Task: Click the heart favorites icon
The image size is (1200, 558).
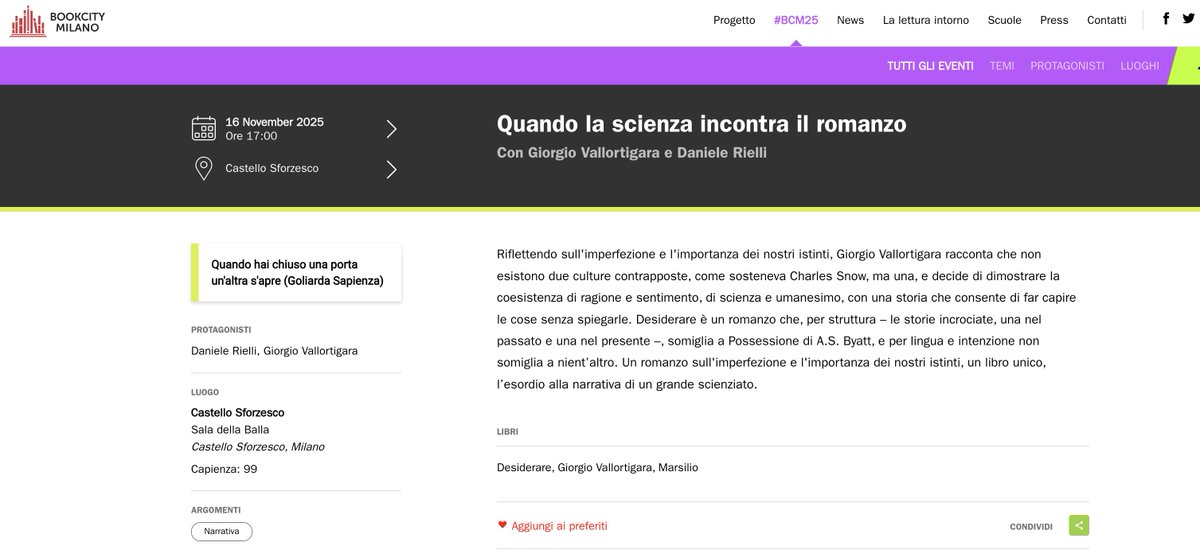Action: (x=502, y=525)
